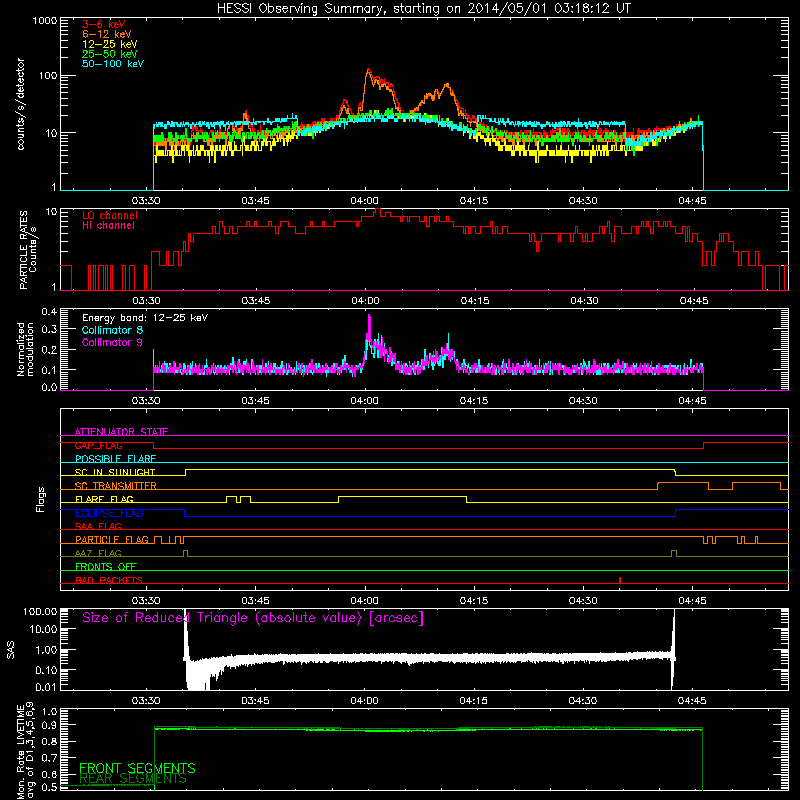This screenshot has width=800, height=800.
Task: Select the SC_IN_SUNLIGHT flag label
Action: [x=115, y=472]
